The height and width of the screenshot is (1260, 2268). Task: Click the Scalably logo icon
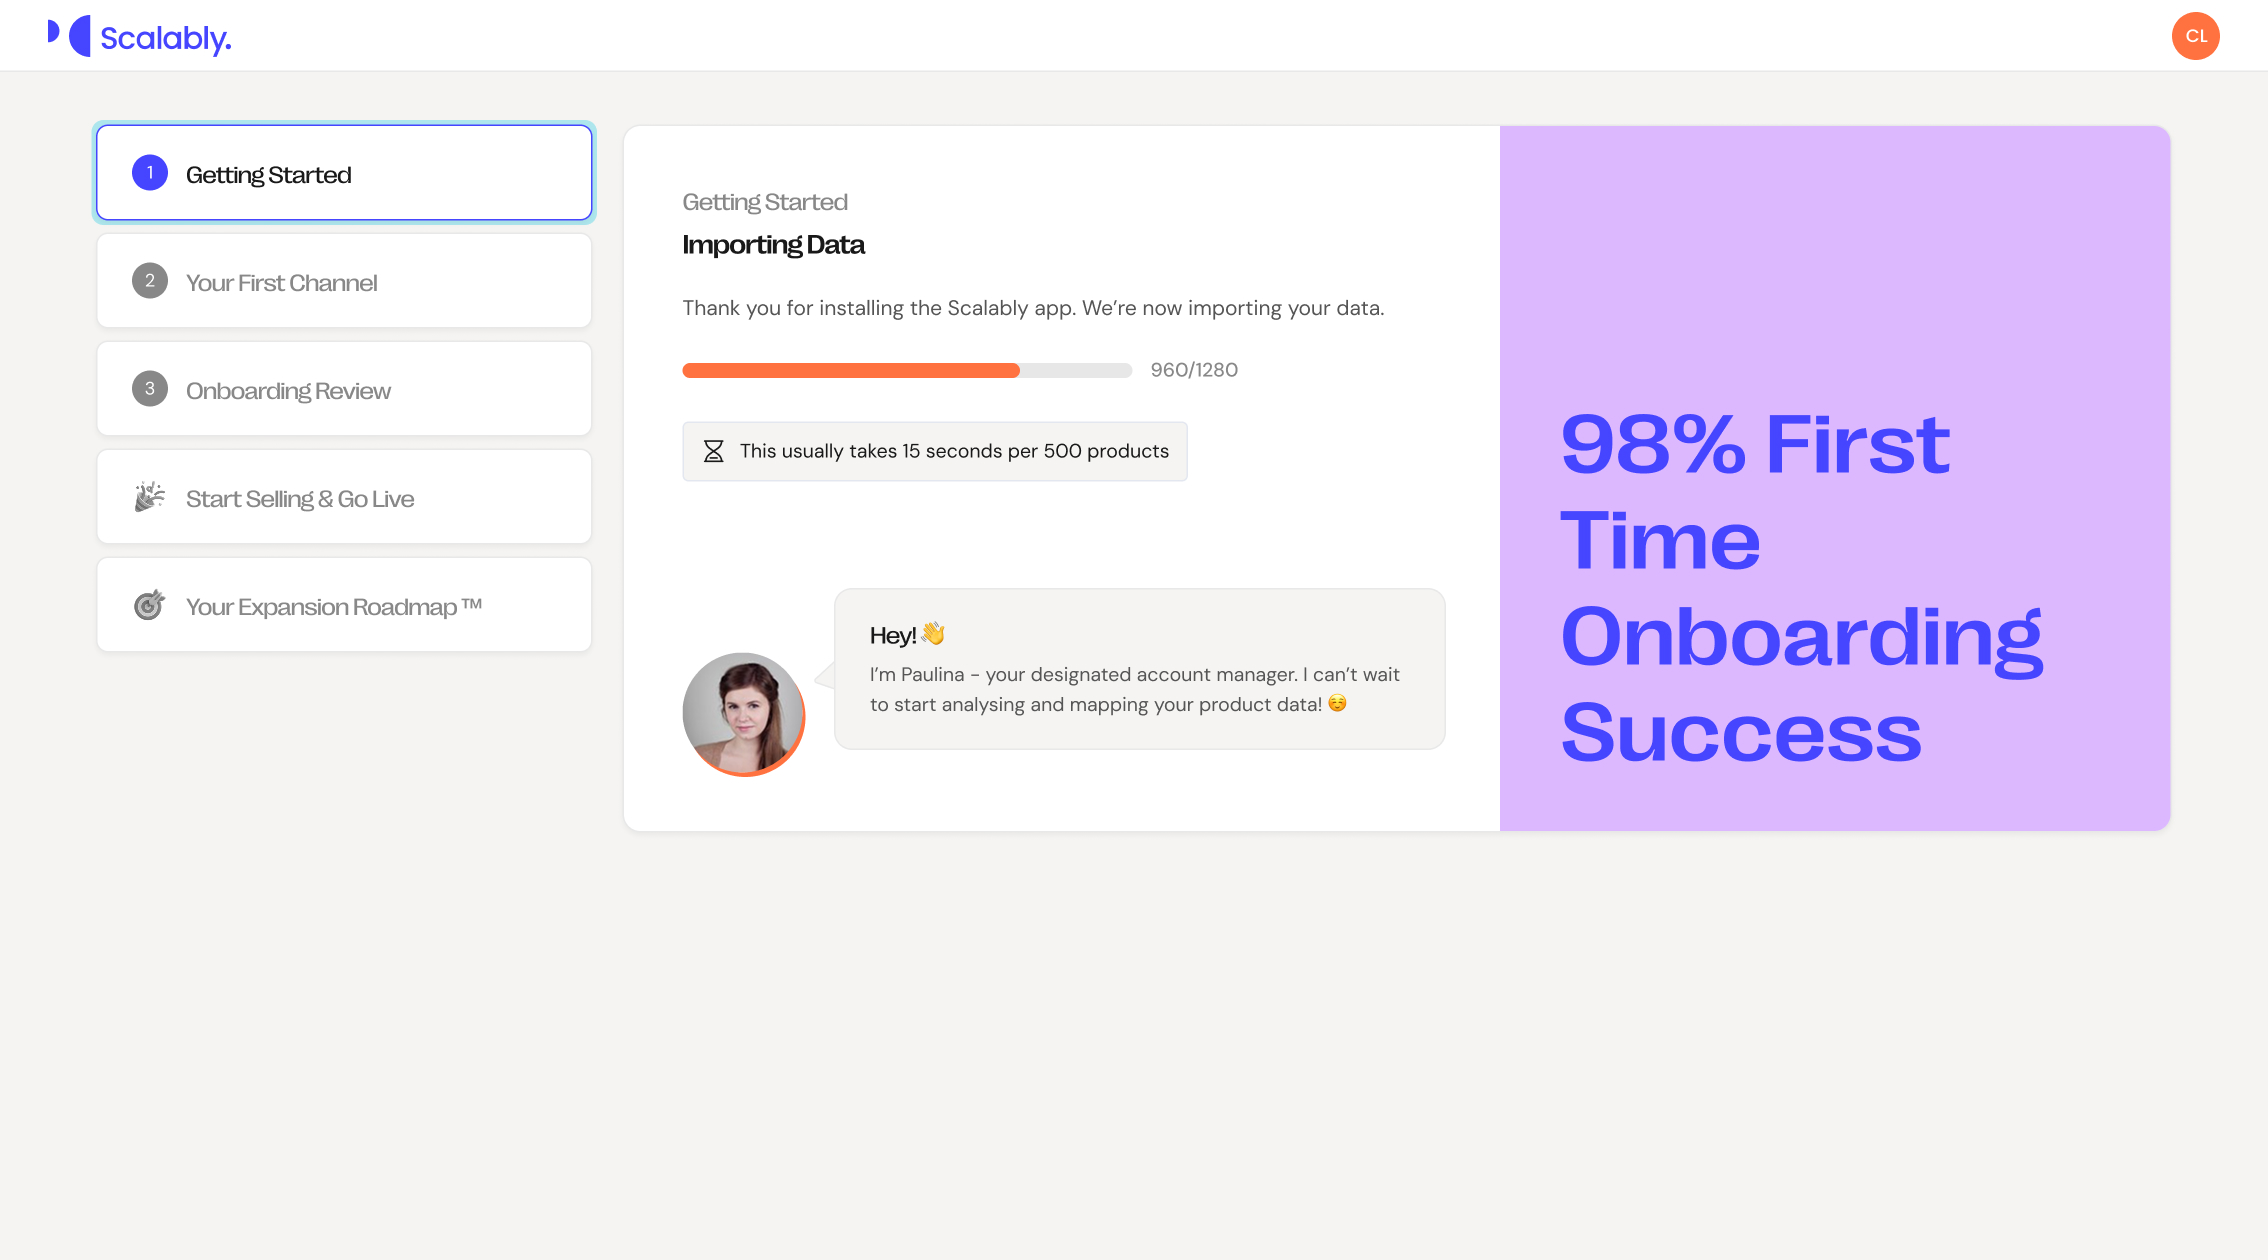click(70, 36)
